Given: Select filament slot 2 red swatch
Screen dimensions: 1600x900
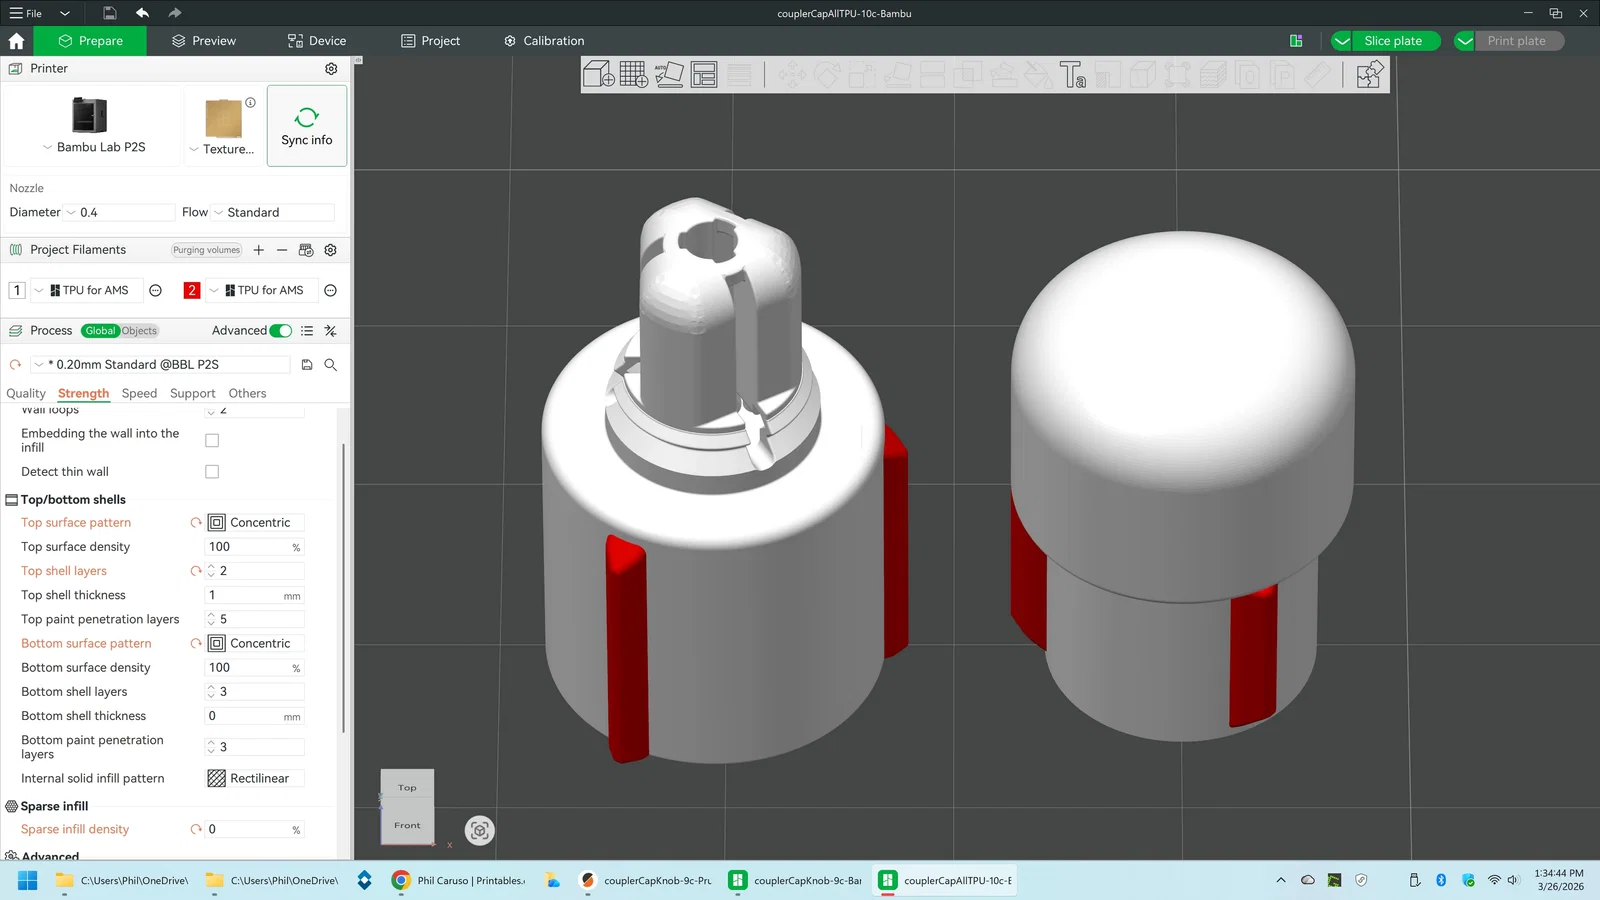Looking at the screenshot, I should [x=192, y=291].
